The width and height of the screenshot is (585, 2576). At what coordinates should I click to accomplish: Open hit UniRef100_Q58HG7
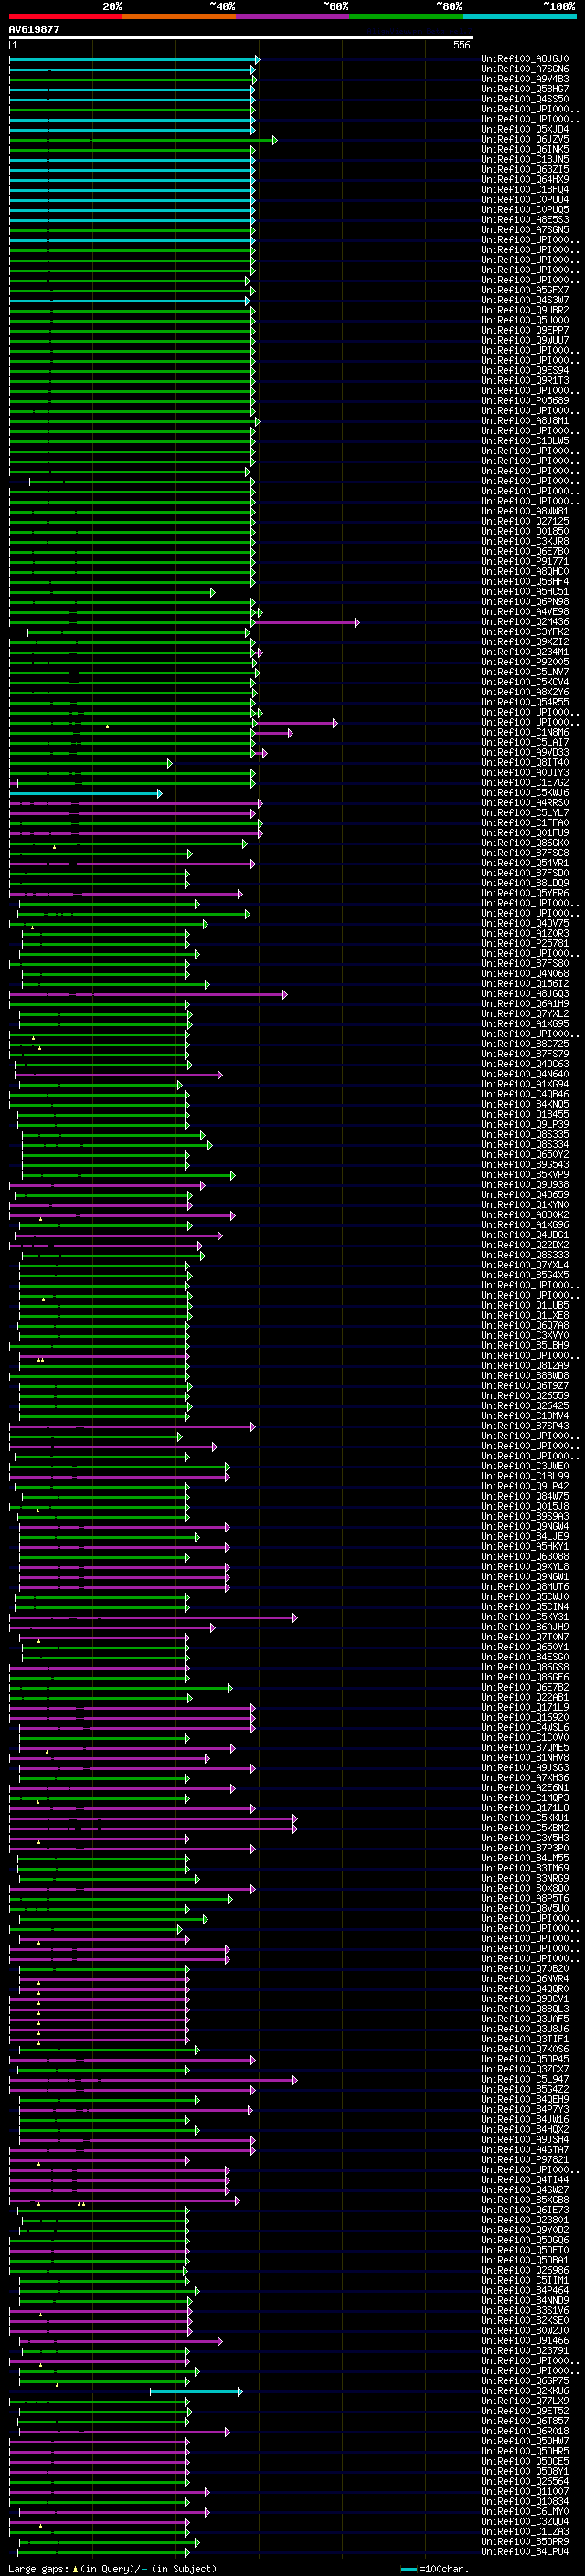[525, 89]
